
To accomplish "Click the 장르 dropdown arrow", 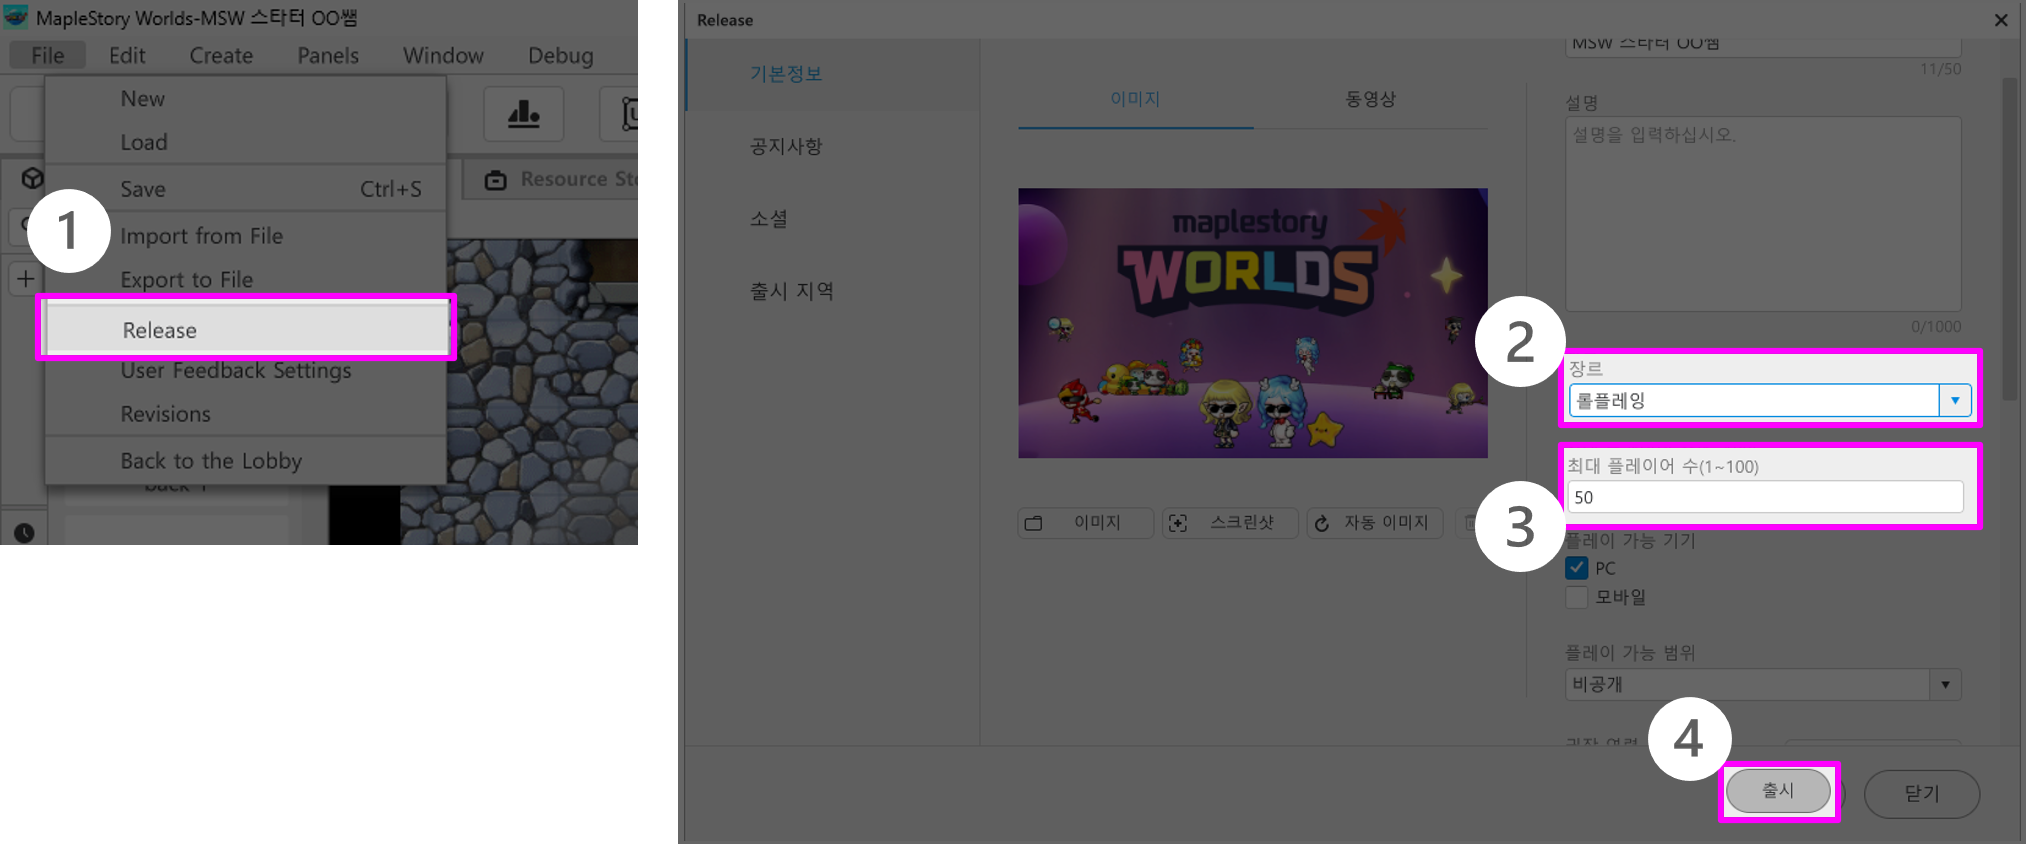I will 1955,401.
